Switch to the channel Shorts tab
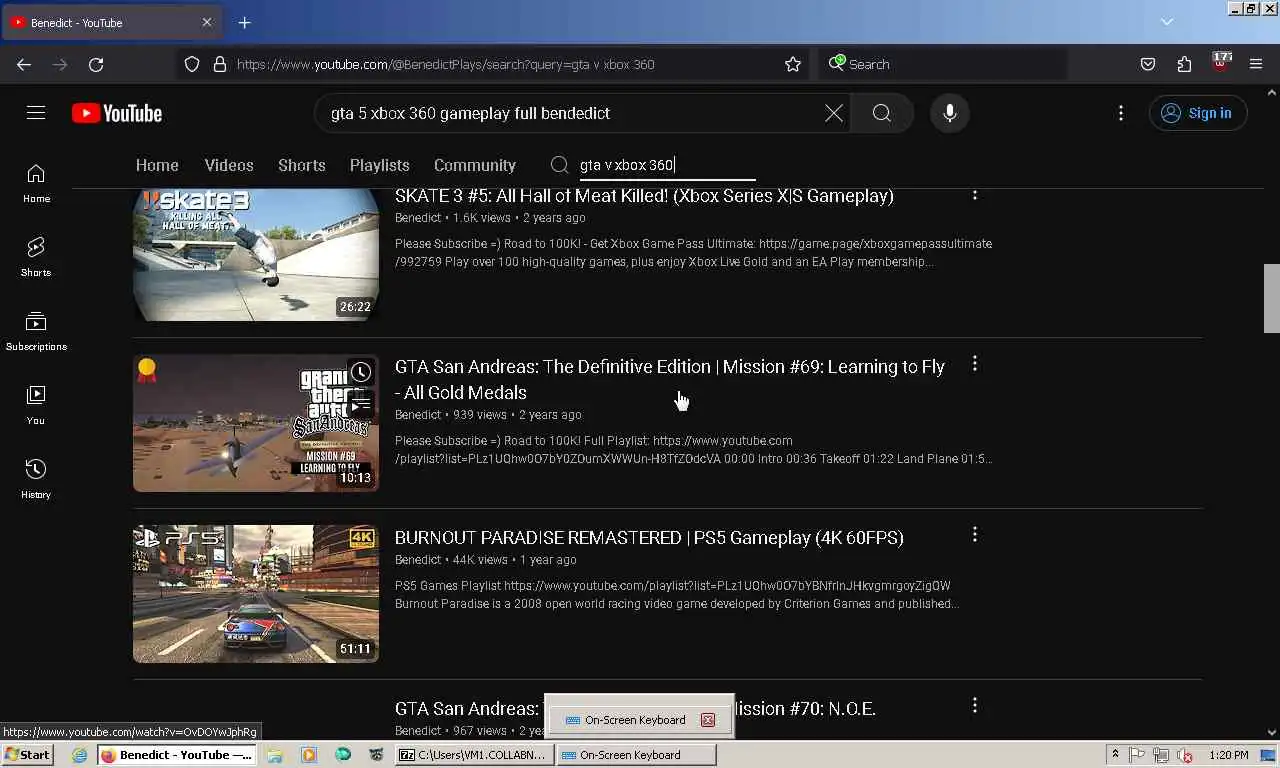The height and width of the screenshot is (768, 1280). tap(302, 165)
